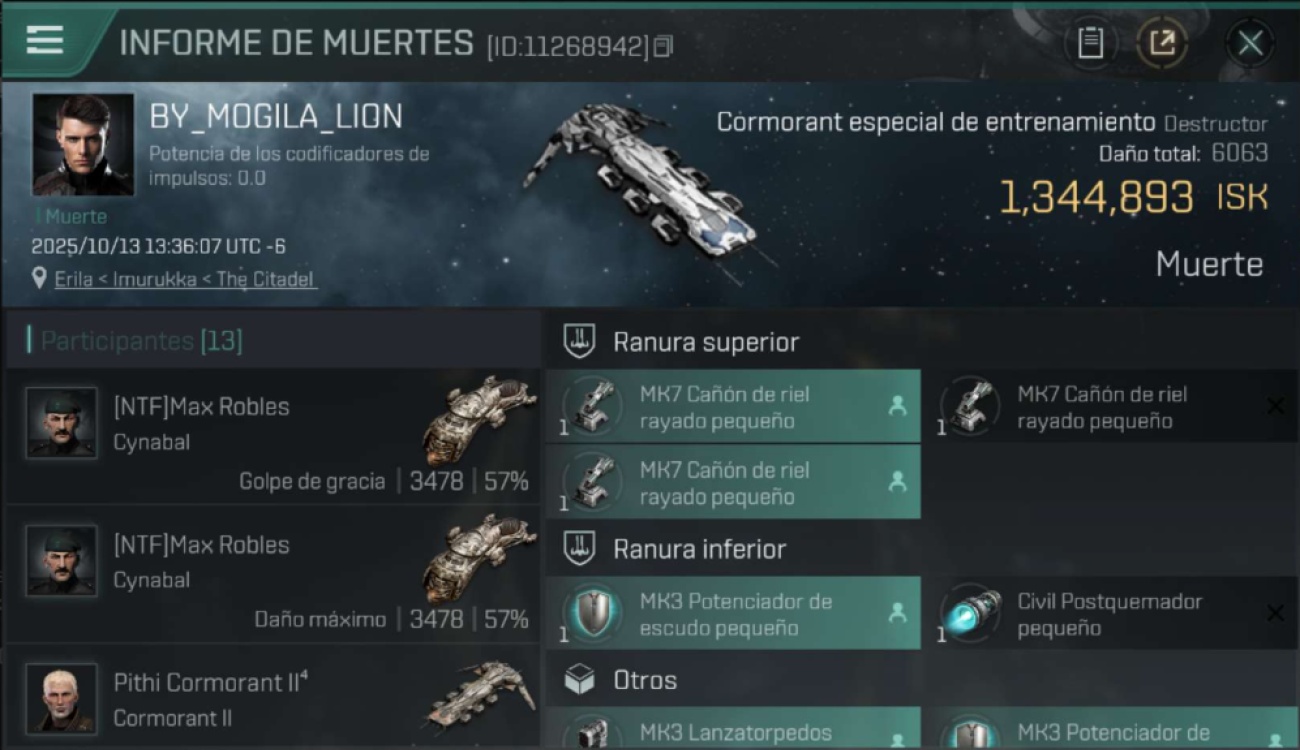Select Civil Postquemador pequeño module

(1111, 613)
